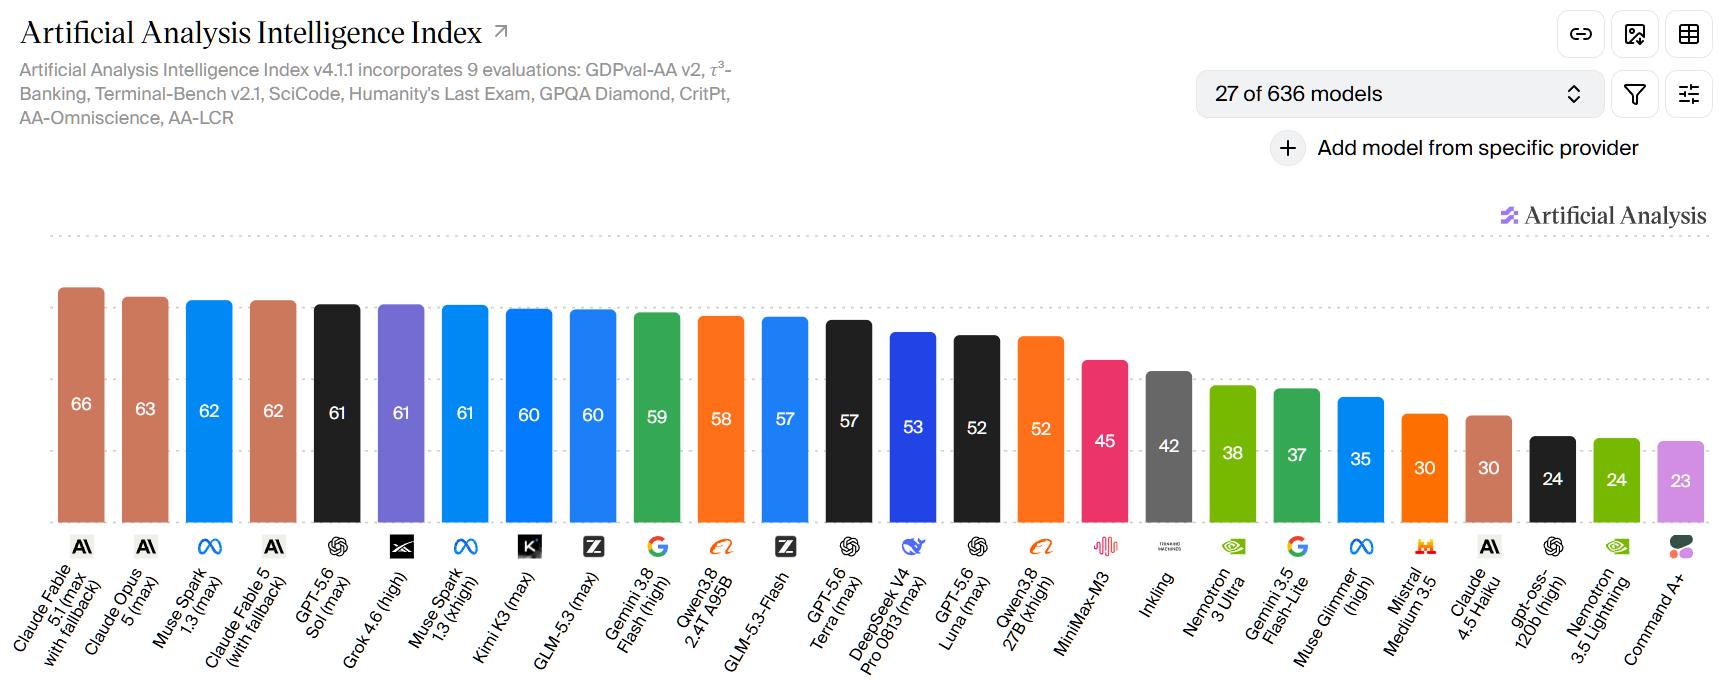Select the Claude Fable 5.1 bar scoring 66
This screenshot has height=685, width=1728.
tap(81, 405)
